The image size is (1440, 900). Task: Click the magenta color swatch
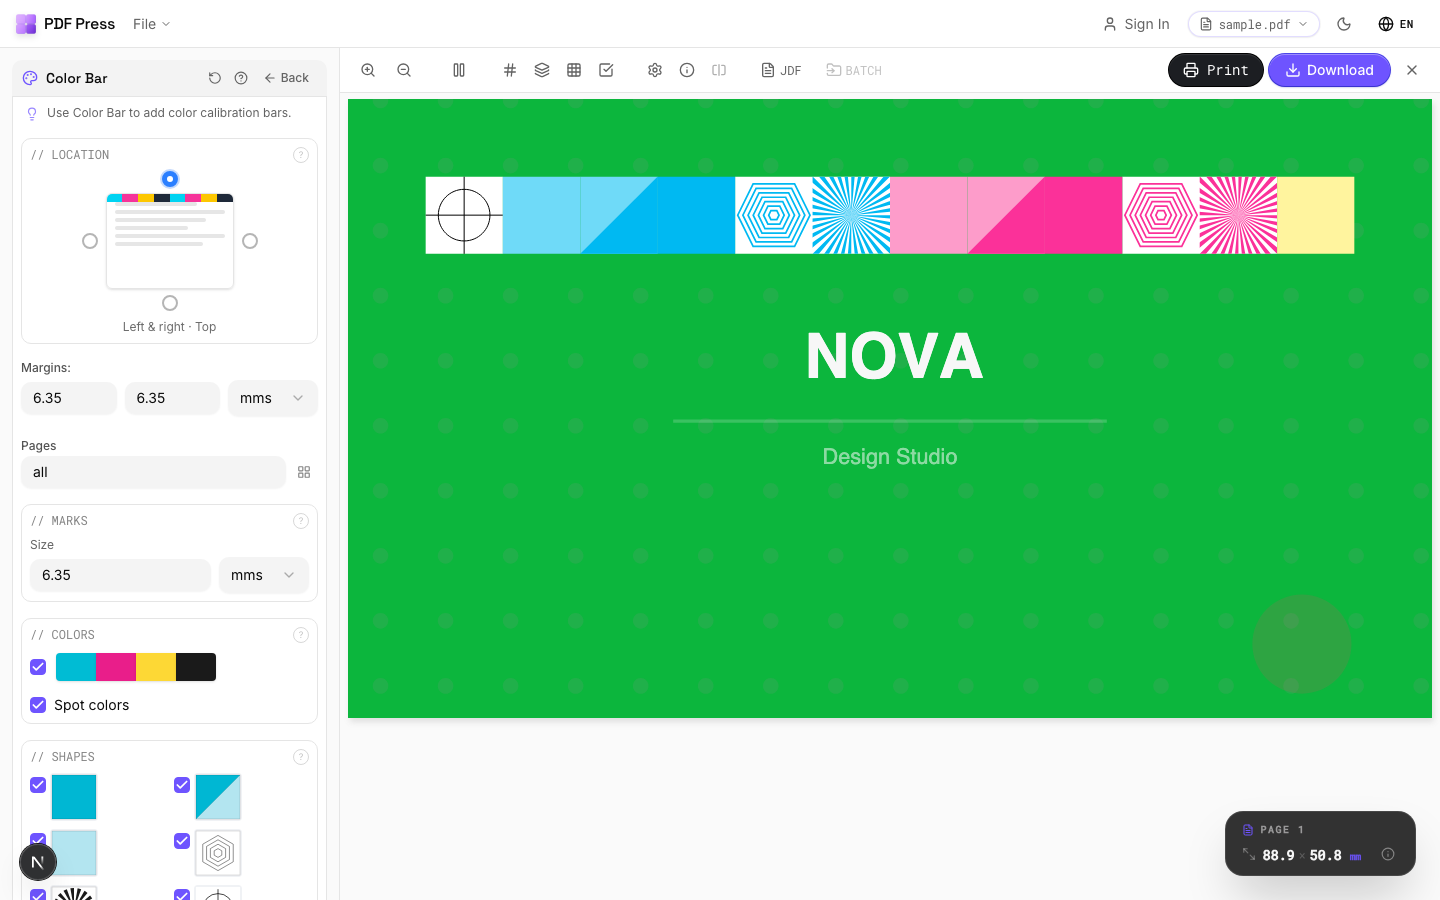click(116, 667)
